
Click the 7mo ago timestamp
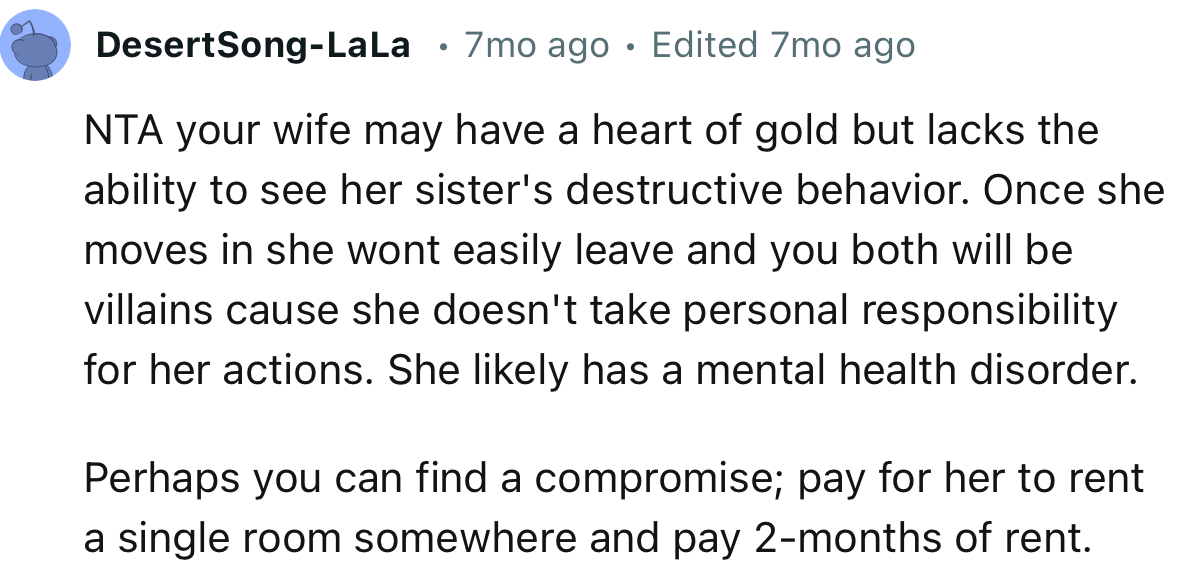(536, 44)
